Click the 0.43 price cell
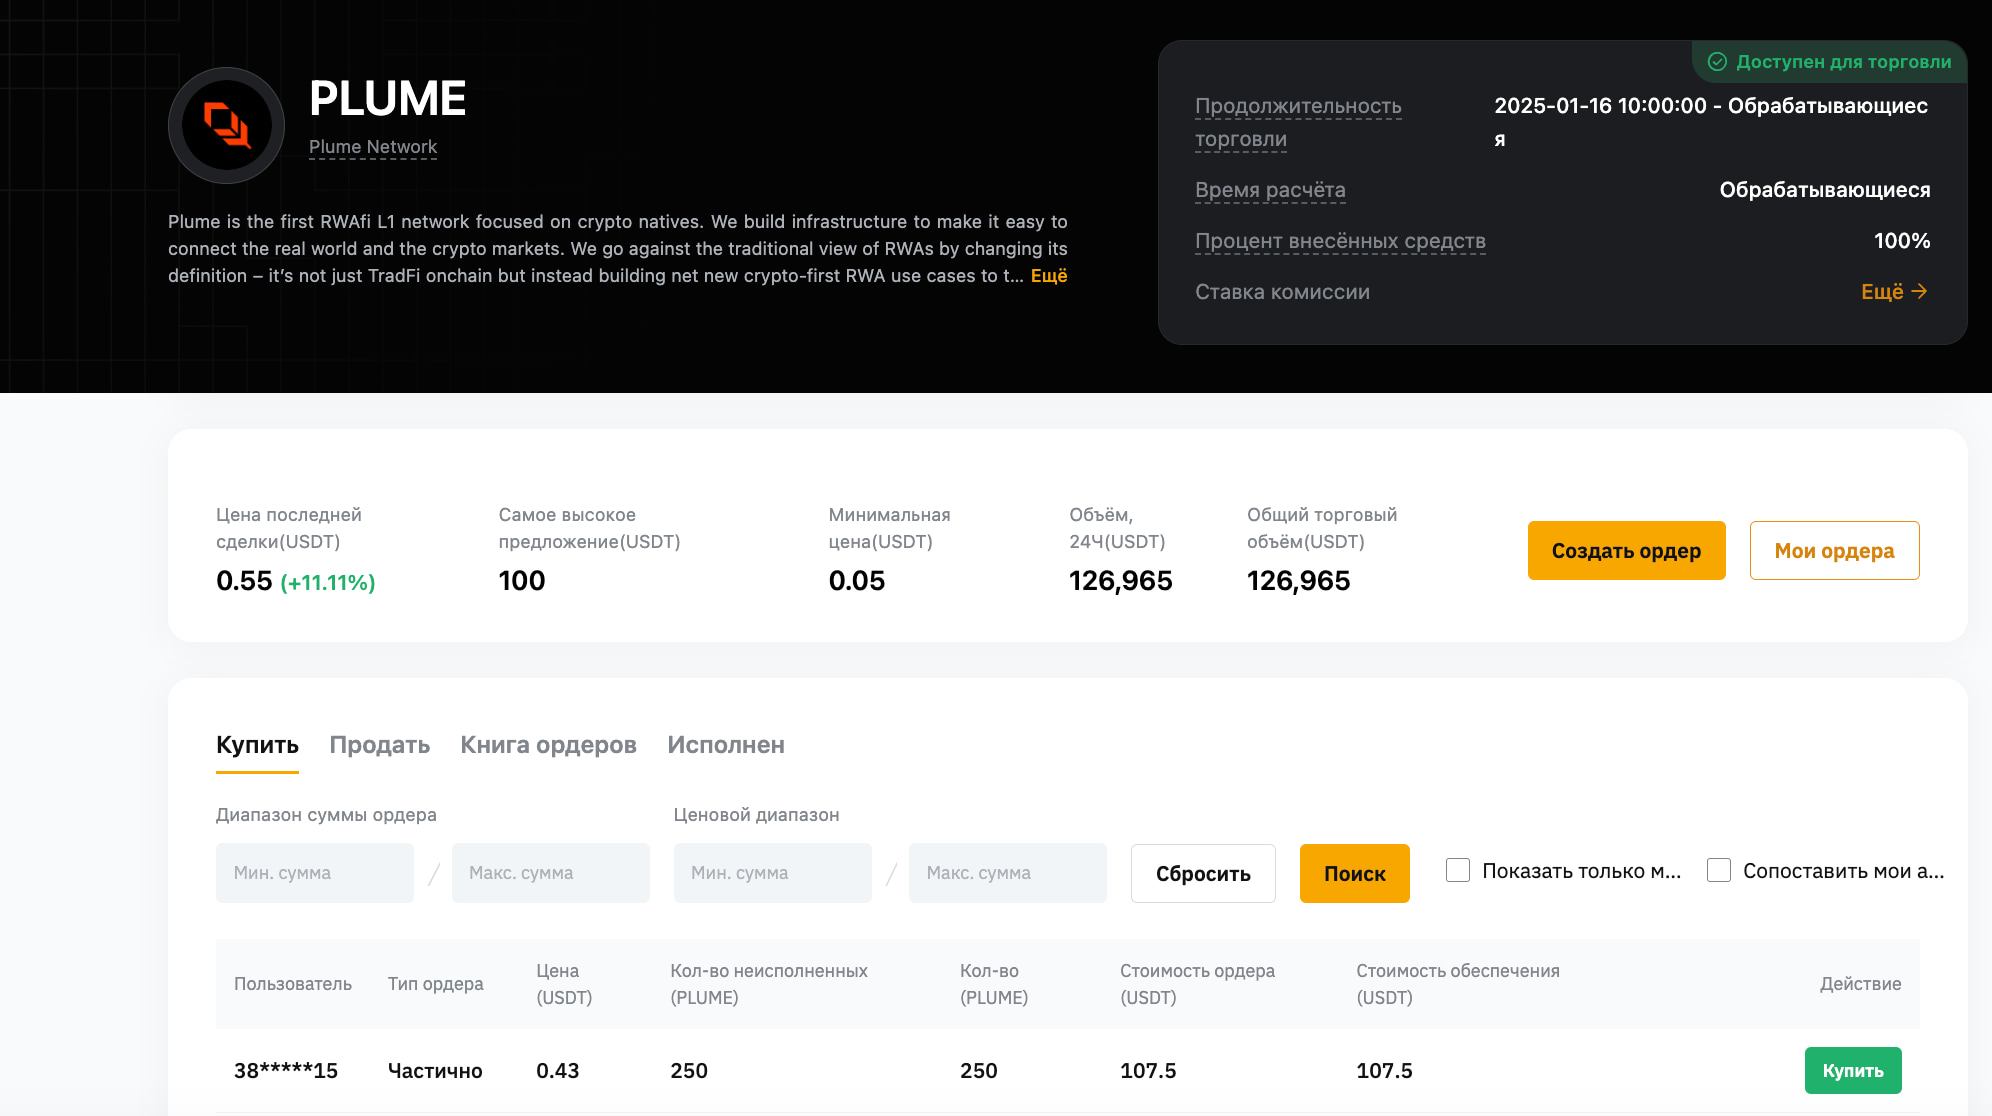Viewport: 1992px width, 1116px height. [558, 1071]
